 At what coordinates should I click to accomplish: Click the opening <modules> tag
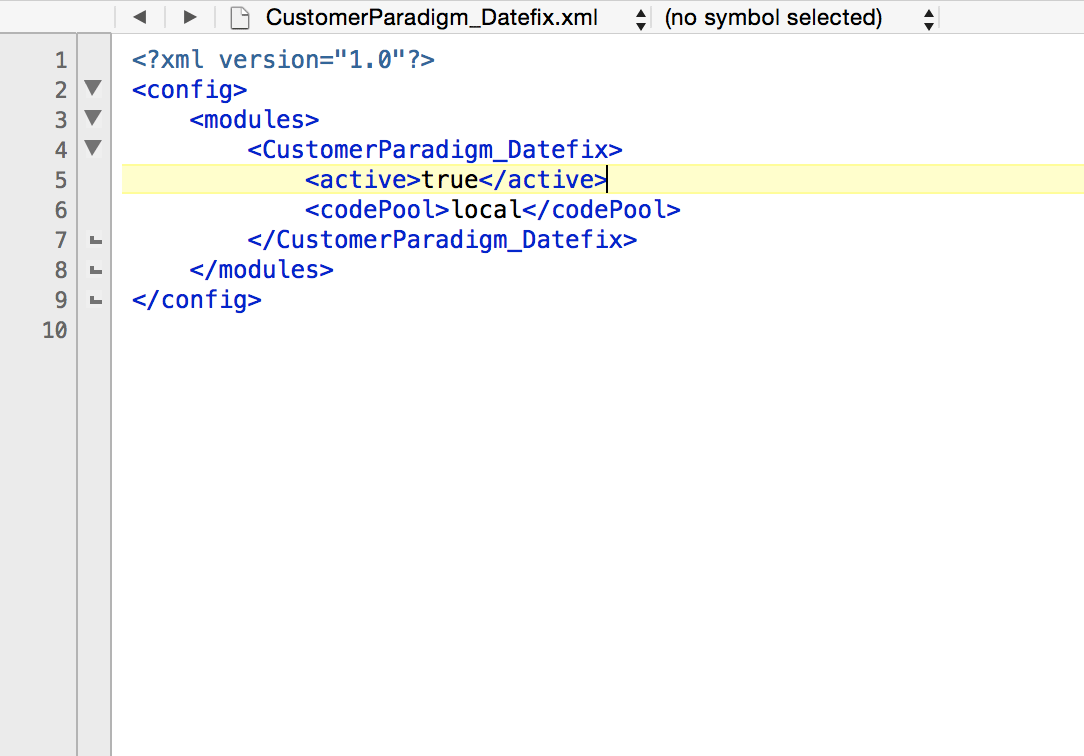click(254, 120)
